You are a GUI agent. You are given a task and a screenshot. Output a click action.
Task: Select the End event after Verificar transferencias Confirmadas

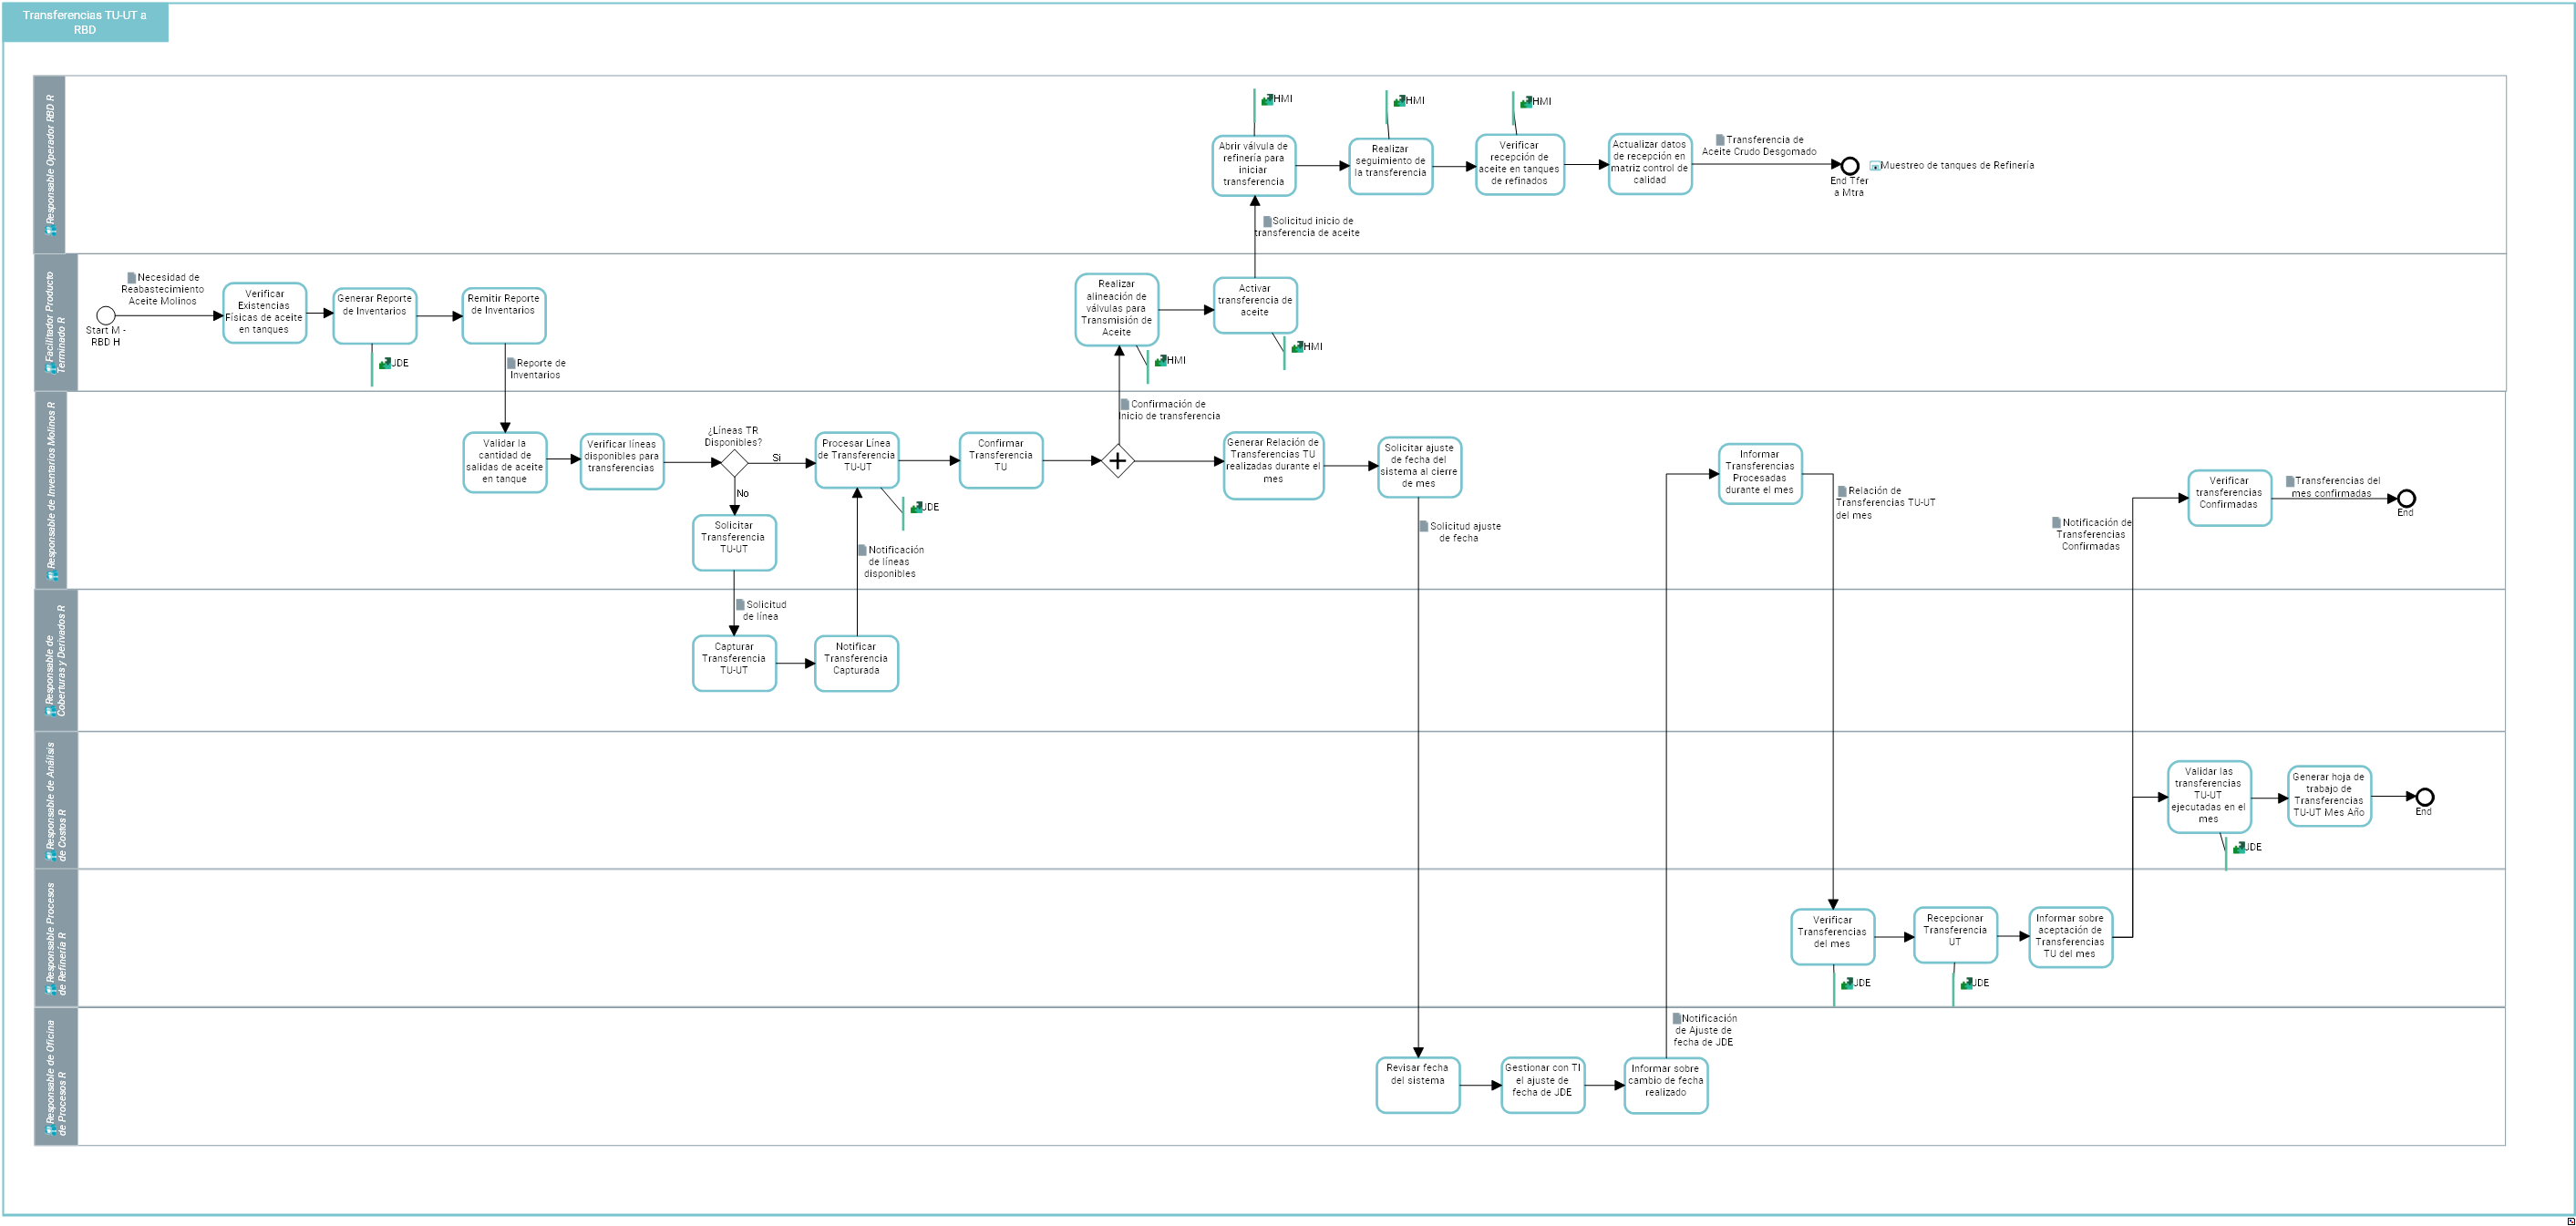[2406, 499]
